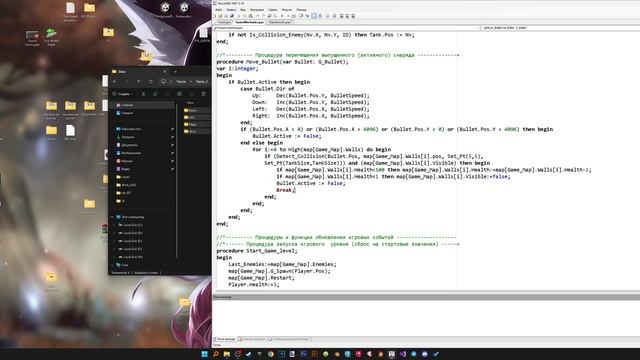Click the Player.Health line in code
This screenshot has height=360, width=640.
point(254,284)
